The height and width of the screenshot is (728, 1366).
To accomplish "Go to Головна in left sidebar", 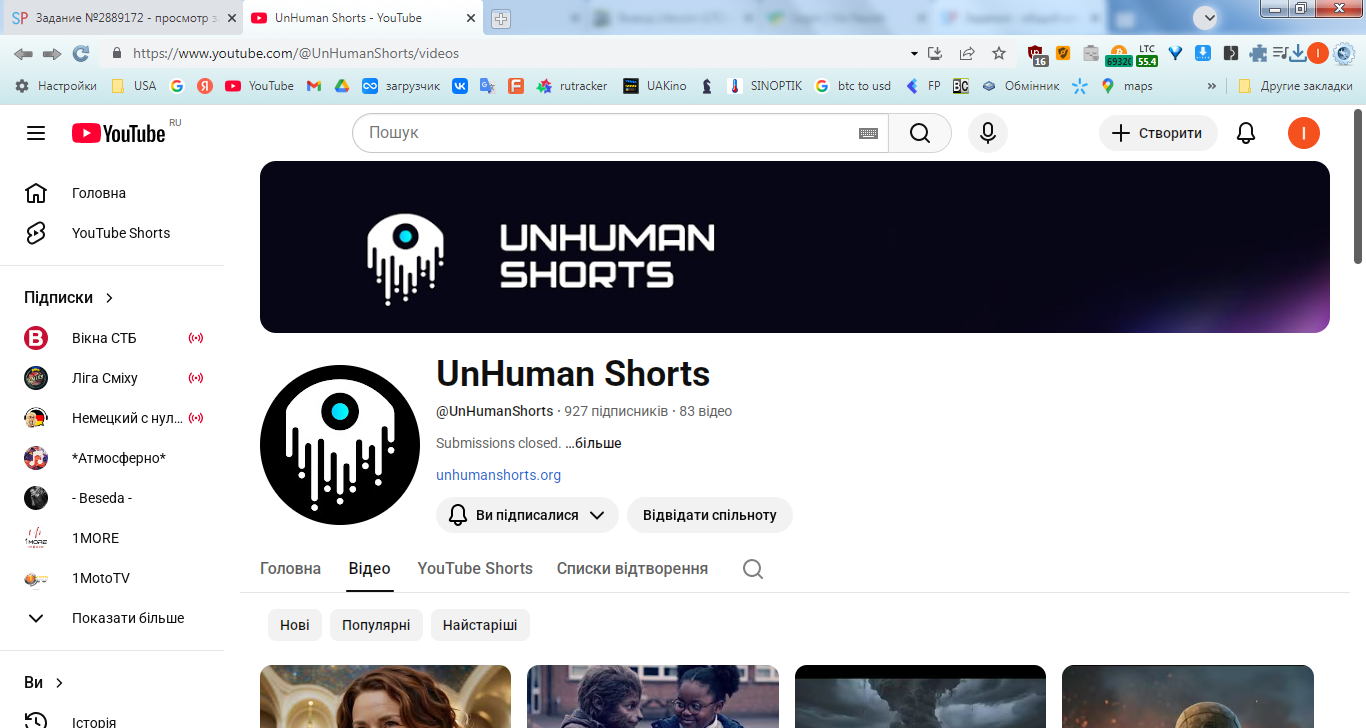I will click(112, 193).
